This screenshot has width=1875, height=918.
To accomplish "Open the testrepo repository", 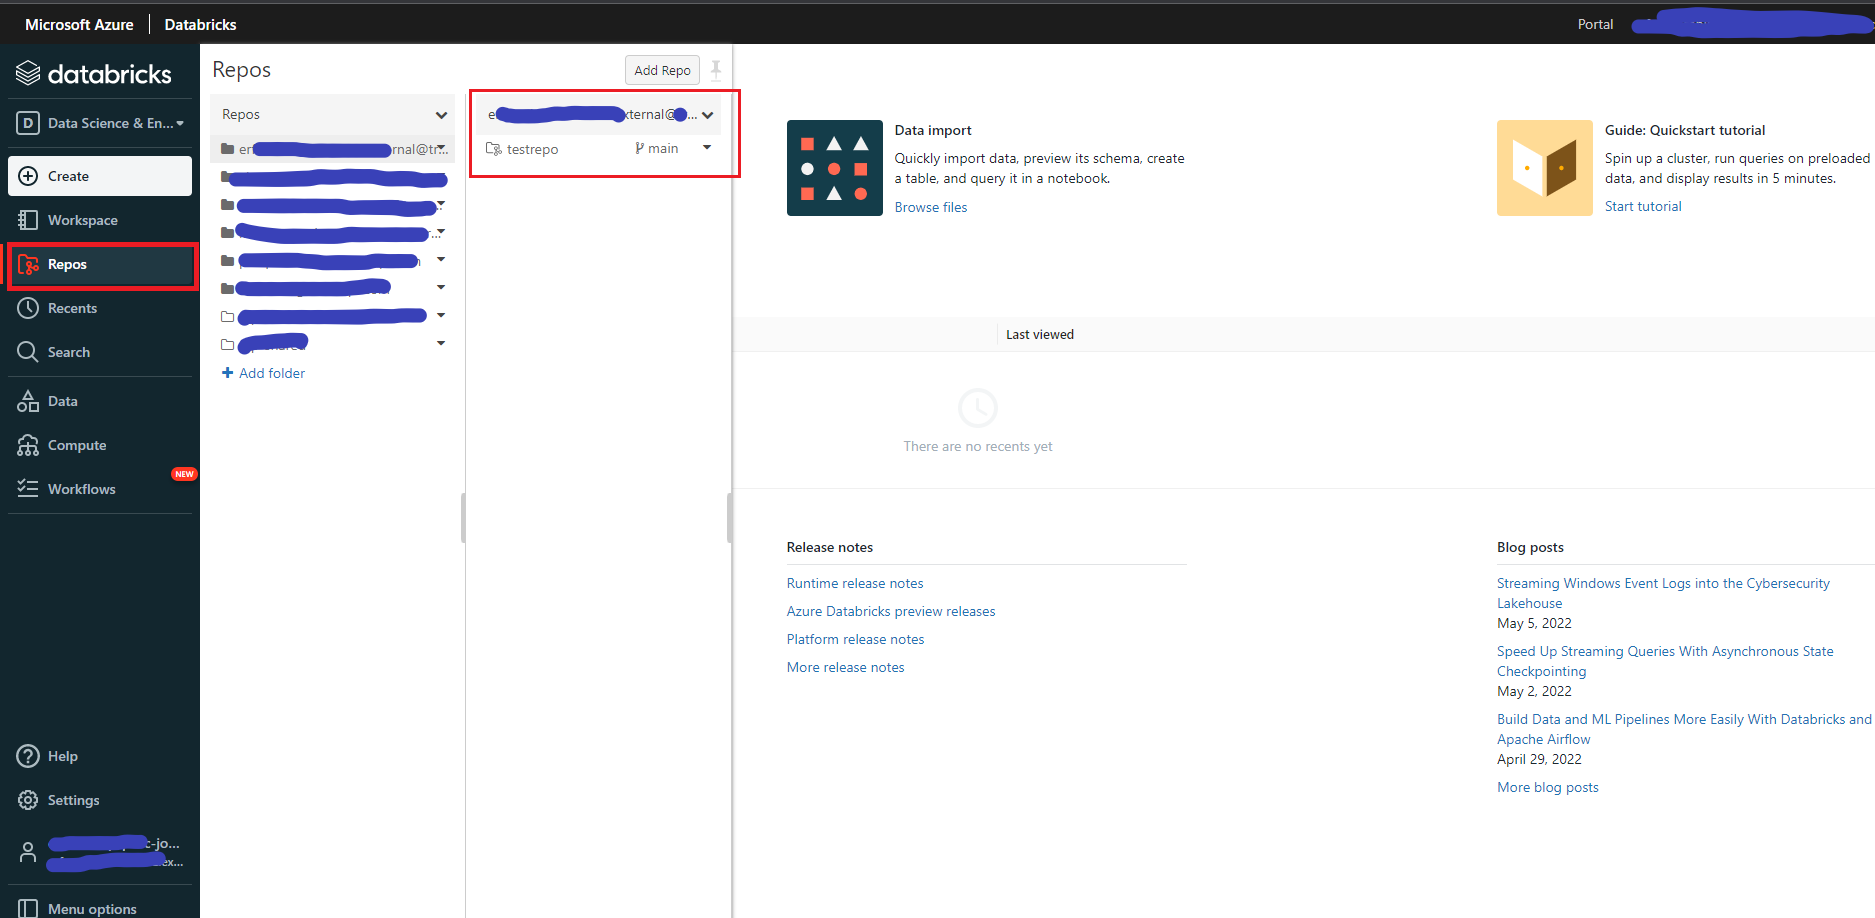I will 532,149.
